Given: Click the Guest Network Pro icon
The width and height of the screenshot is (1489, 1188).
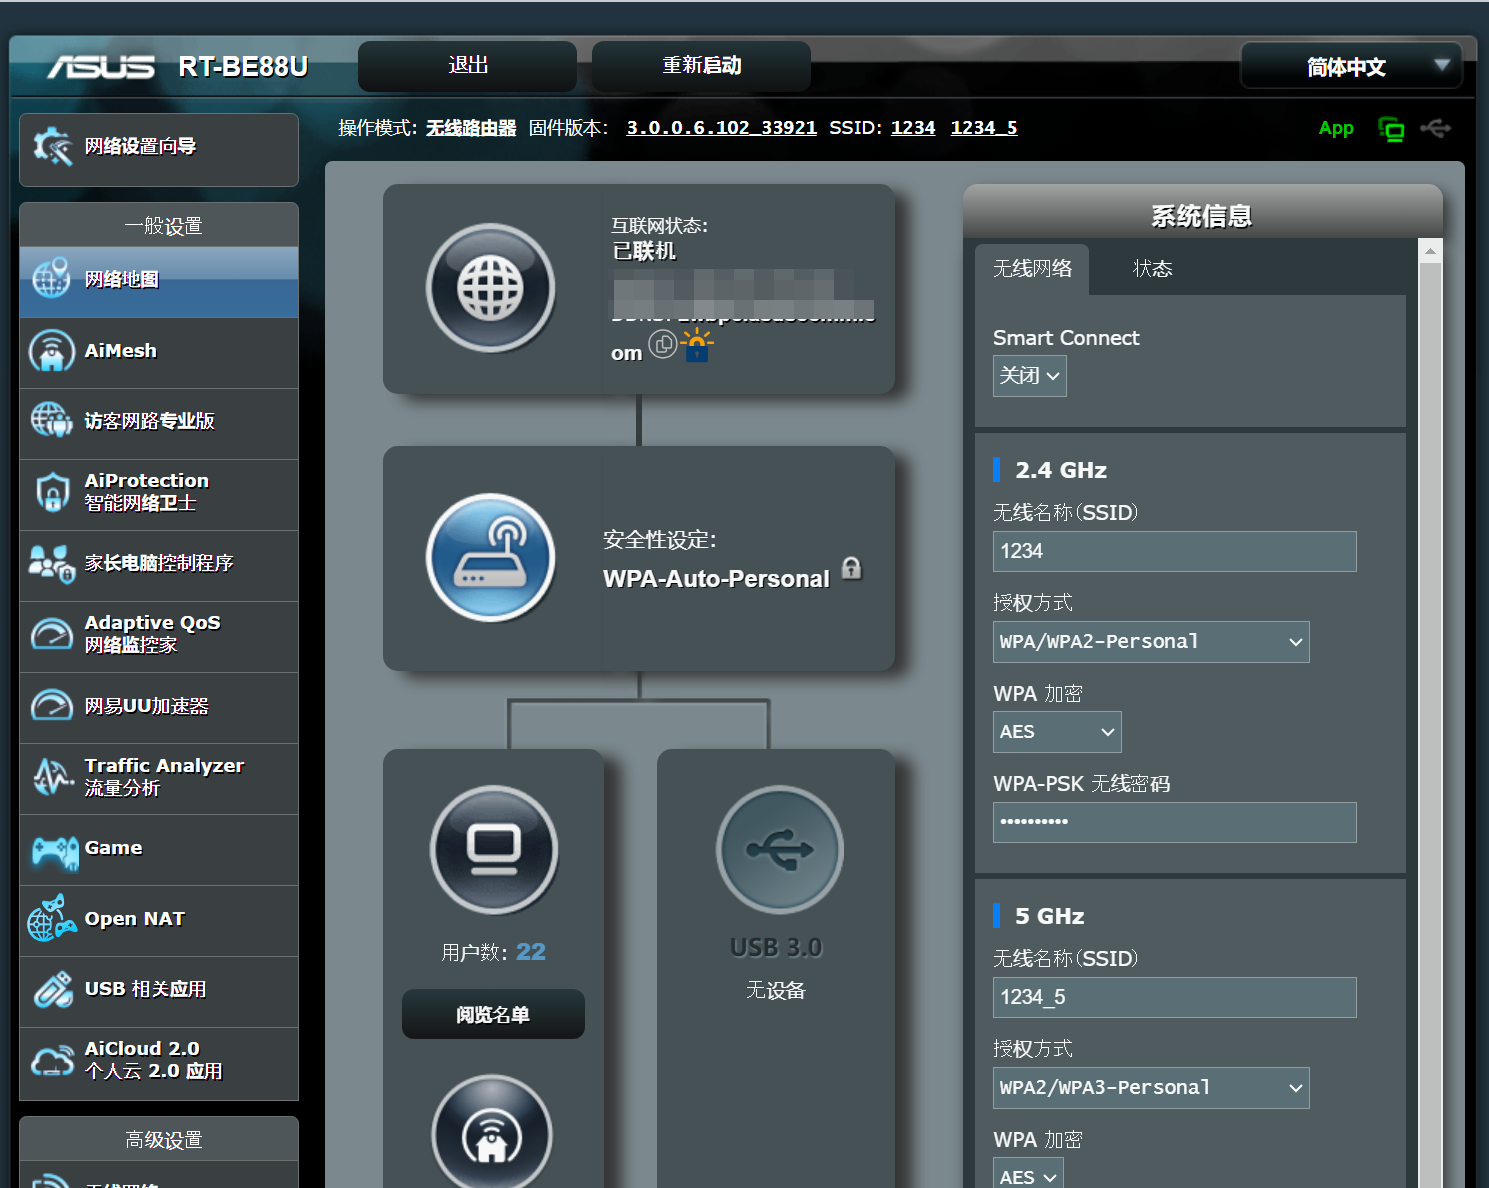Looking at the screenshot, I should 52,421.
